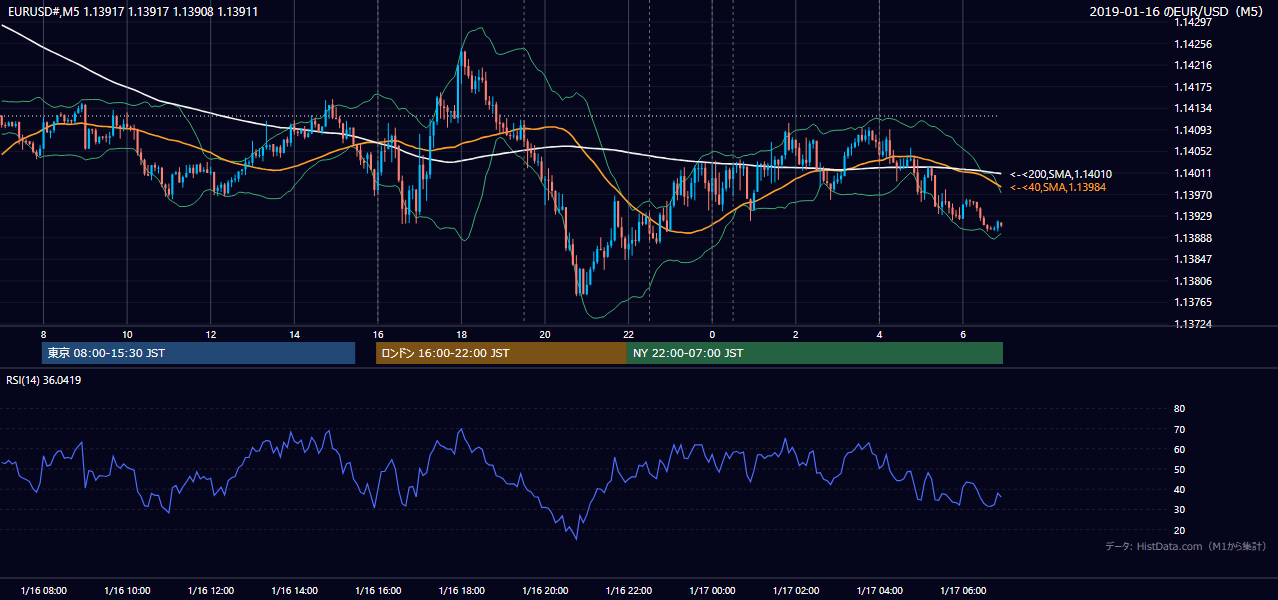Viewport: 1278px width, 600px height.
Task: Click RSI level 60 on the scale
Action: coord(1179,449)
